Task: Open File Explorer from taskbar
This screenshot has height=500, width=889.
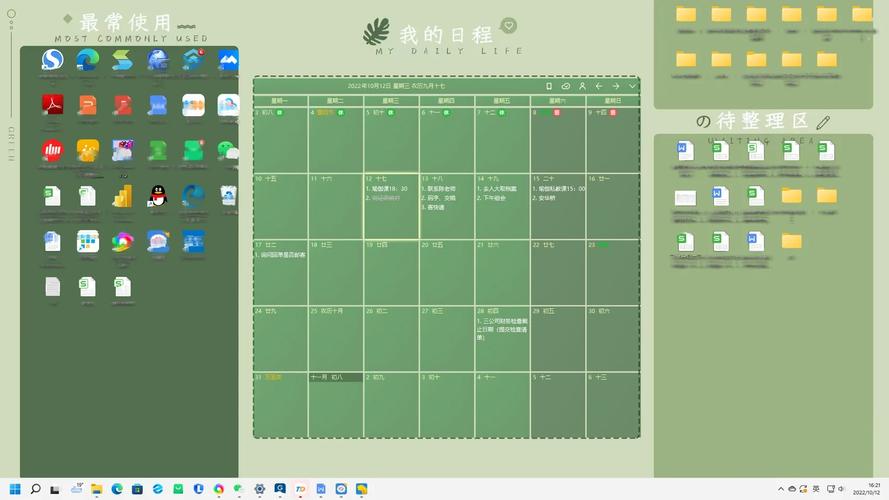Action: [96, 489]
